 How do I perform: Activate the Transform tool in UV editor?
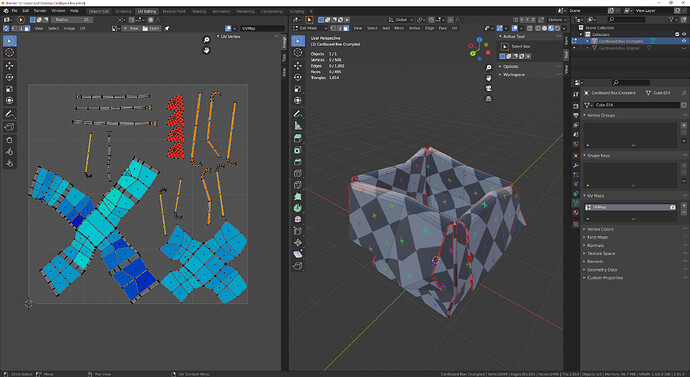(9, 101)
